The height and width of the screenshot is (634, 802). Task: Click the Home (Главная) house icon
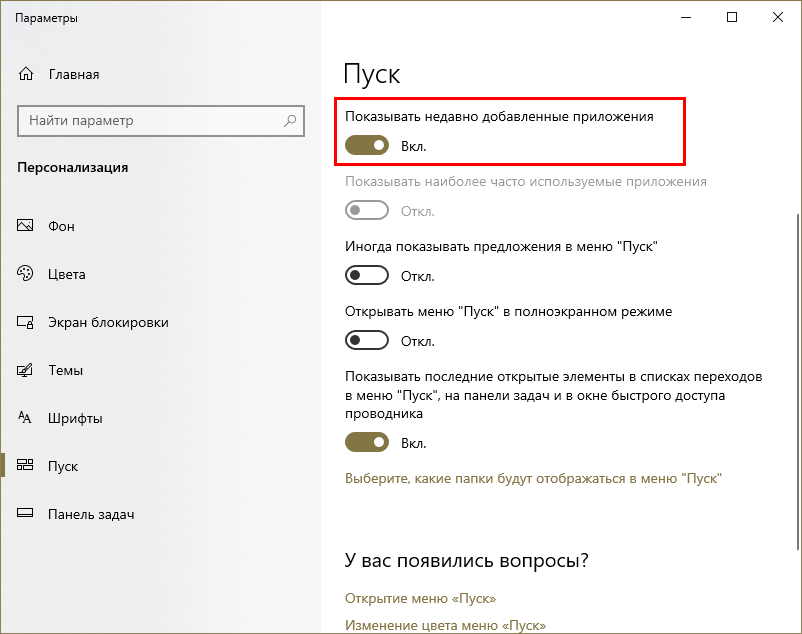click(27, 74)
